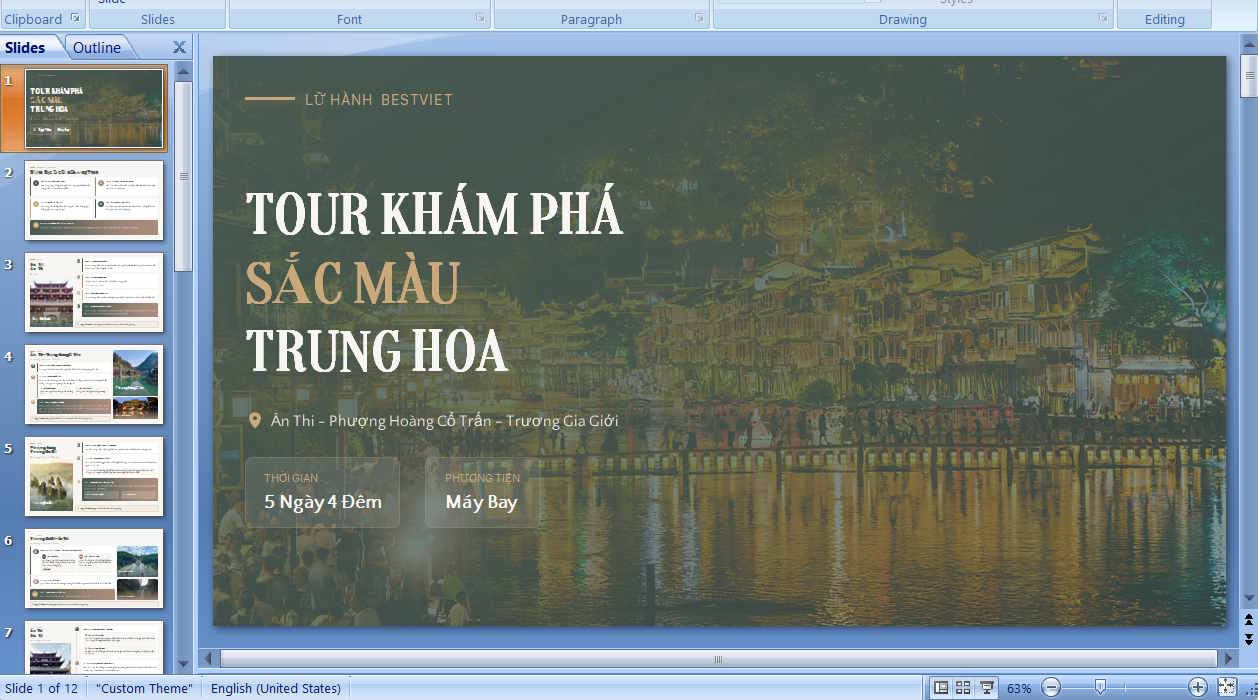The image size is (1258, 700).
Task: Select the Drawing group label
Action: pos(902,18)
